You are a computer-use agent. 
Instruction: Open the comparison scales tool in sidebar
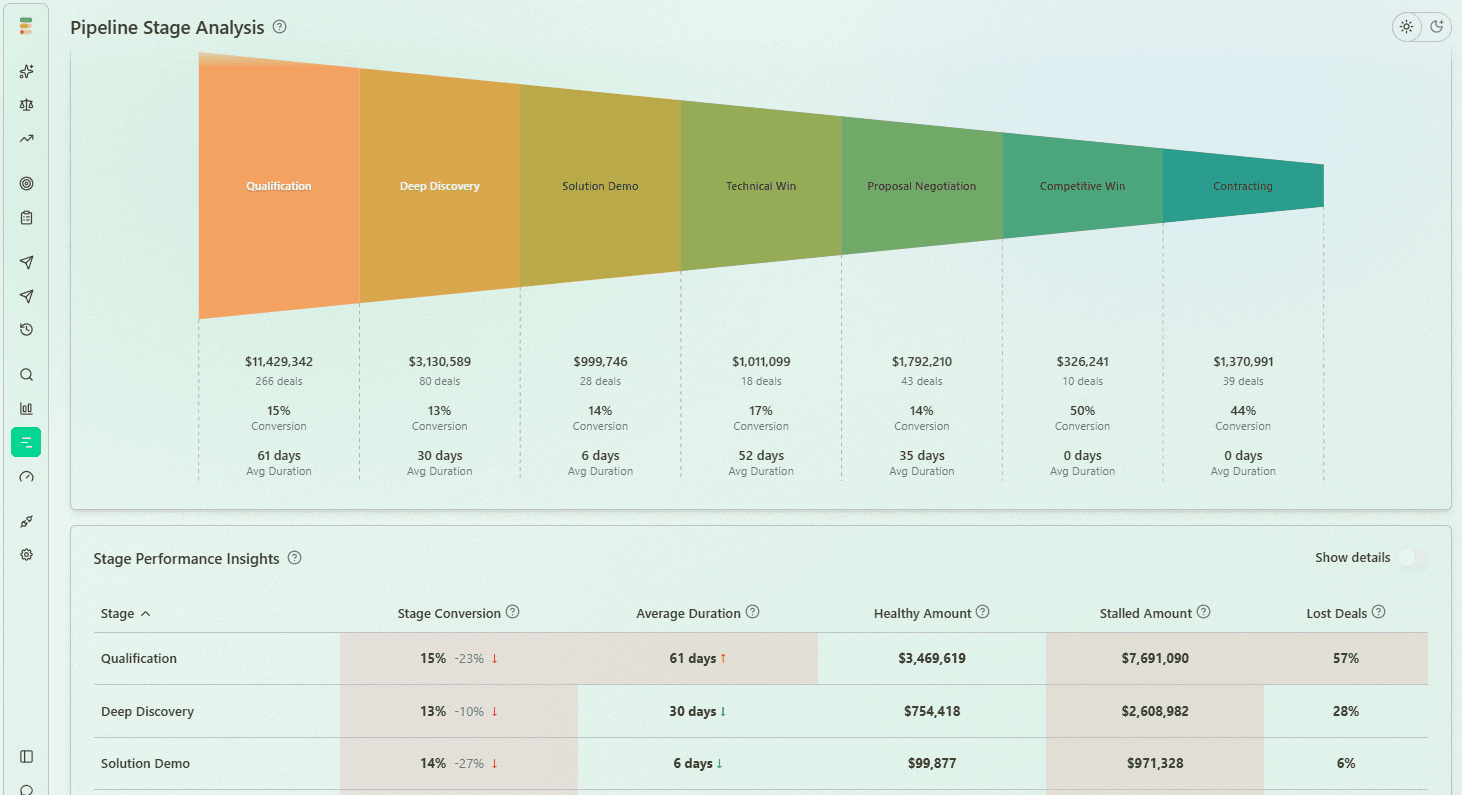pos(26,104)
